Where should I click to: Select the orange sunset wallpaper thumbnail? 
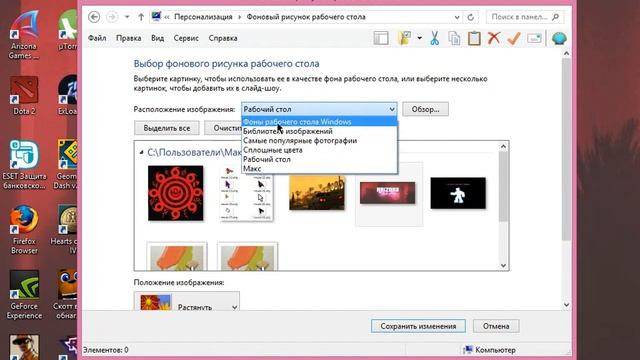[317, 193]
